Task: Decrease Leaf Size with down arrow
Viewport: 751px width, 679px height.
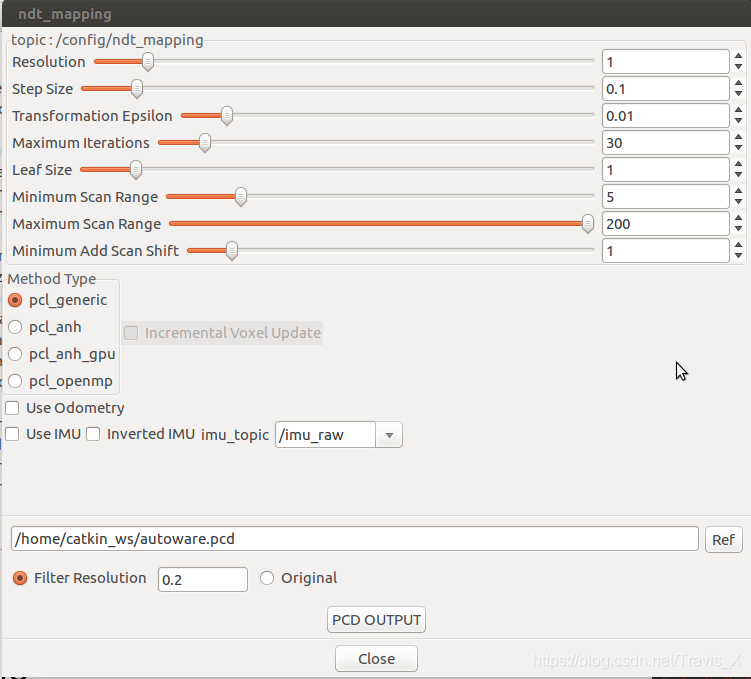Action: (x=739, y=175)
